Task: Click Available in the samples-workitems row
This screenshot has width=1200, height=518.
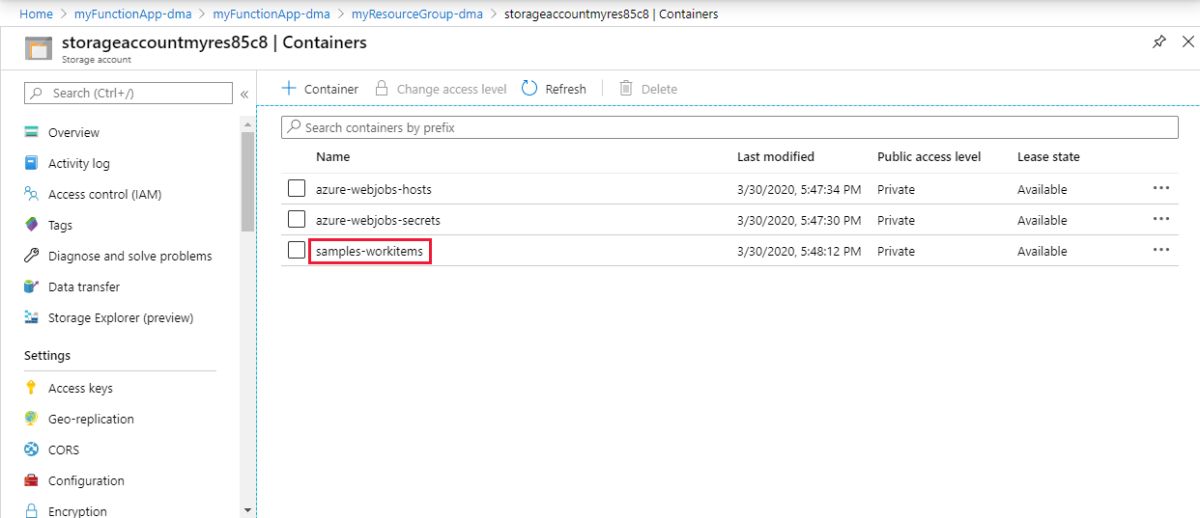Action: coord(1042,251)
